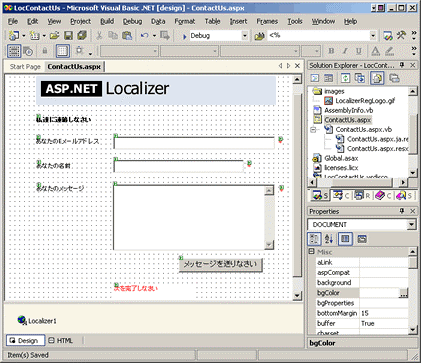Select LocalizerRegLogo.gif in Solution Explorer
The height and width of the screenshot is (363, 421).
[365, 101]
